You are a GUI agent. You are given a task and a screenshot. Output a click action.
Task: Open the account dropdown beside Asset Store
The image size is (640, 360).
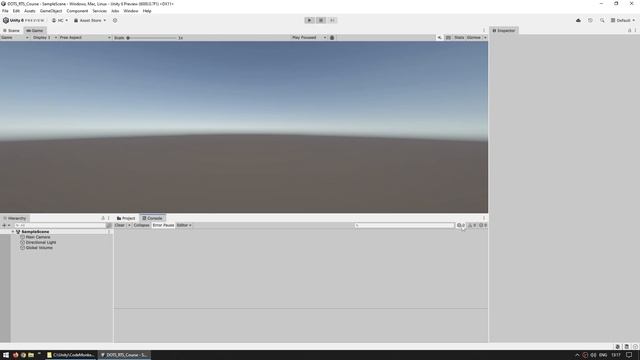[60, 20]
